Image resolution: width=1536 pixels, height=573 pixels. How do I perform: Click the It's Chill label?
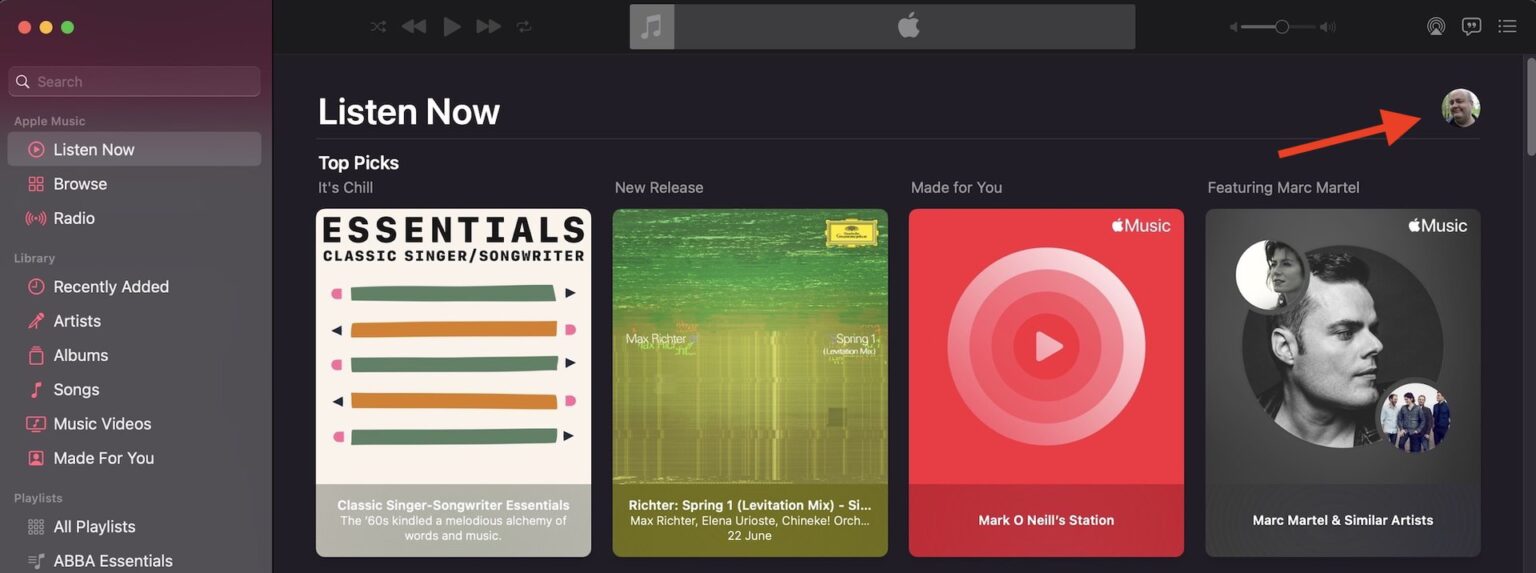[345, 188]
